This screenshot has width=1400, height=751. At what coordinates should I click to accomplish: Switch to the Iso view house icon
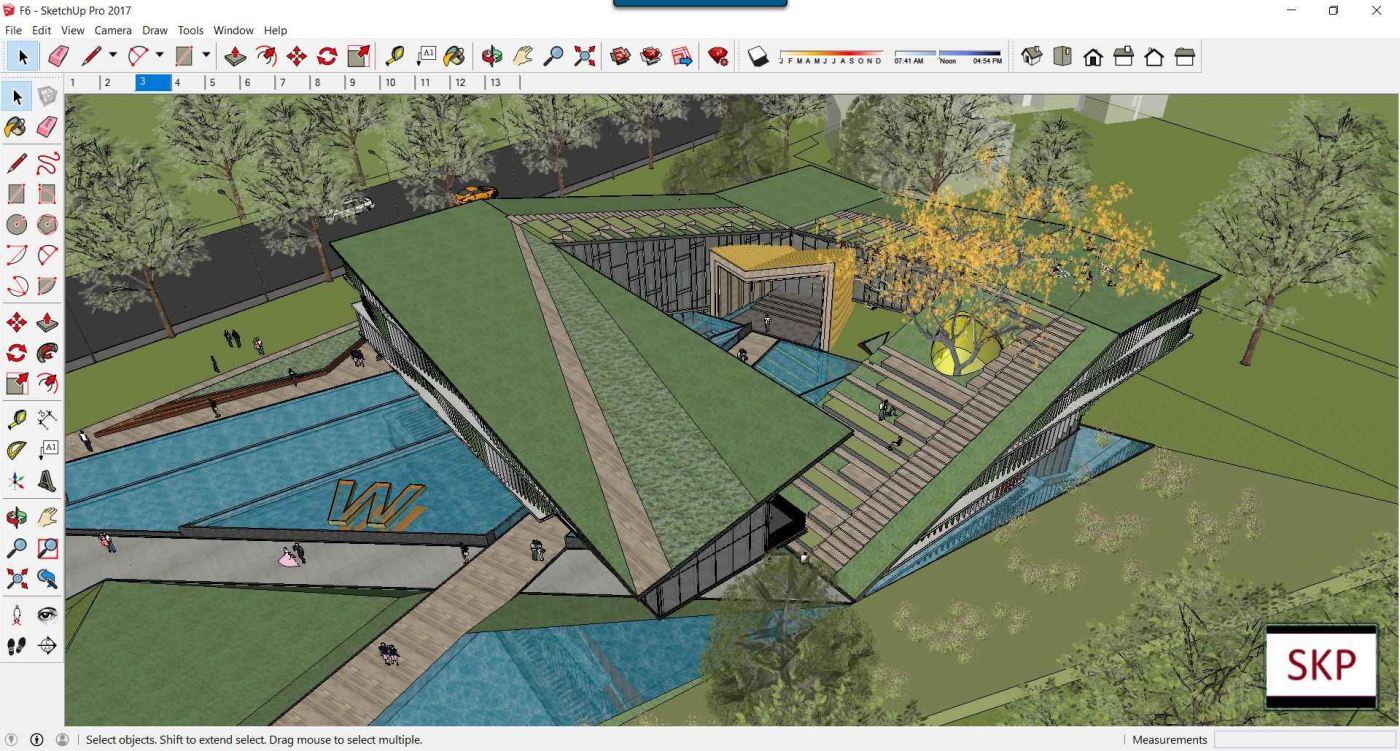point(1032,56)
